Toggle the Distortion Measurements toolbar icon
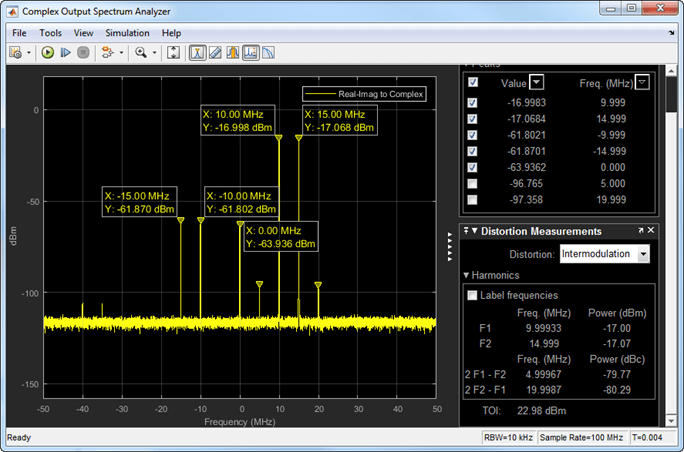 (x=251, y=52)
